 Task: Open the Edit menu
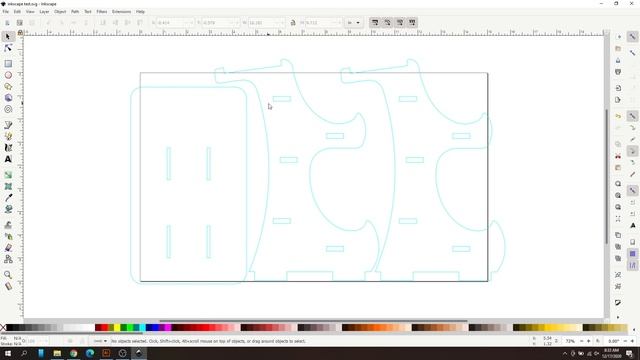17,12
